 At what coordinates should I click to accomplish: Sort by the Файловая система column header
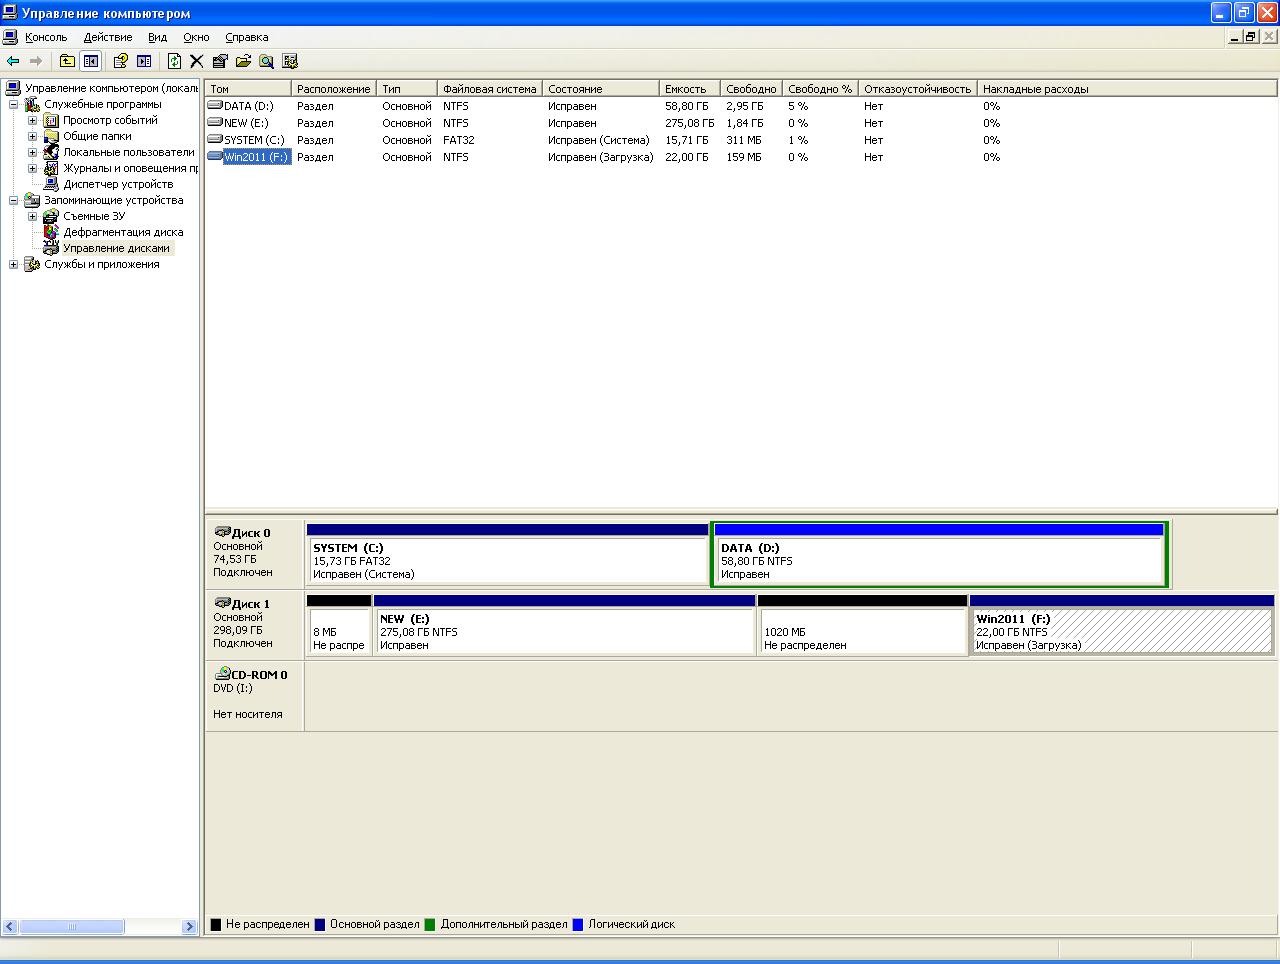pos(489,89)
